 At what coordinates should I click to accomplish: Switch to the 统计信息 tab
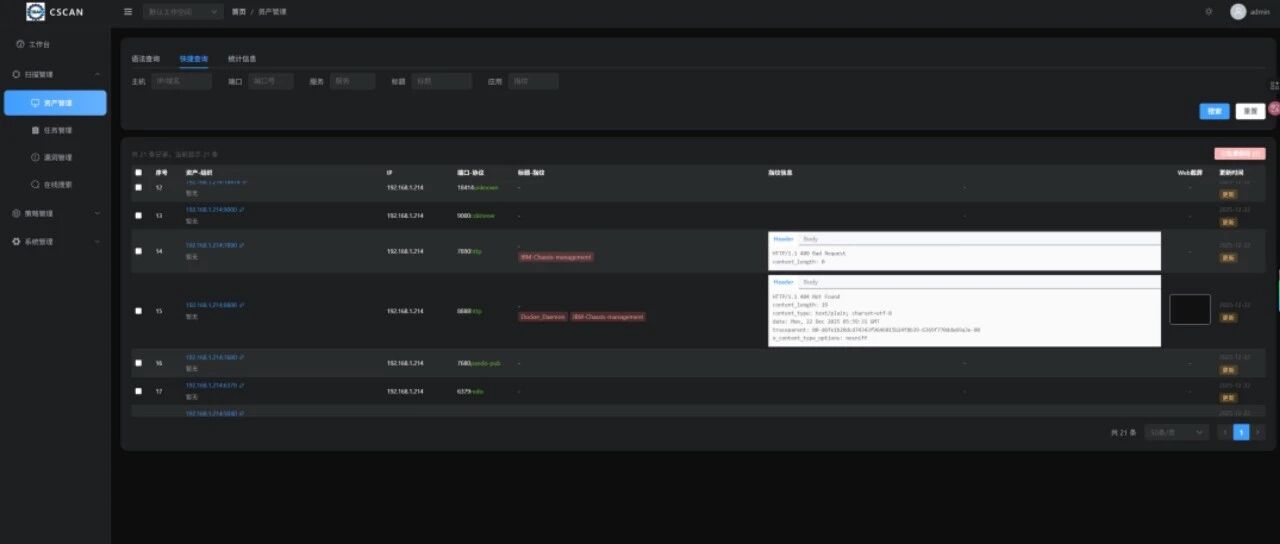point(242,59)
